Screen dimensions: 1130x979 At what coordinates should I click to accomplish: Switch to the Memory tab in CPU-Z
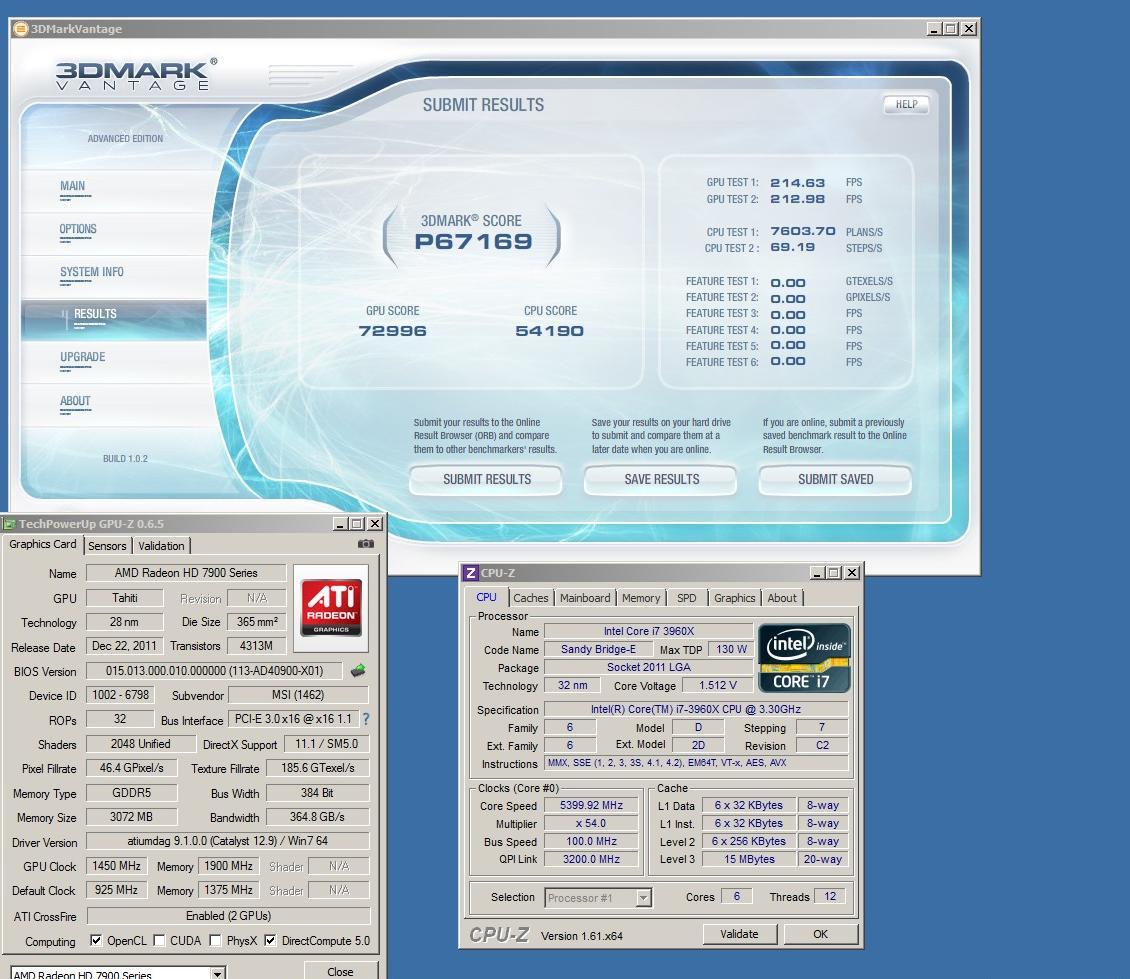tap(641, 598)
